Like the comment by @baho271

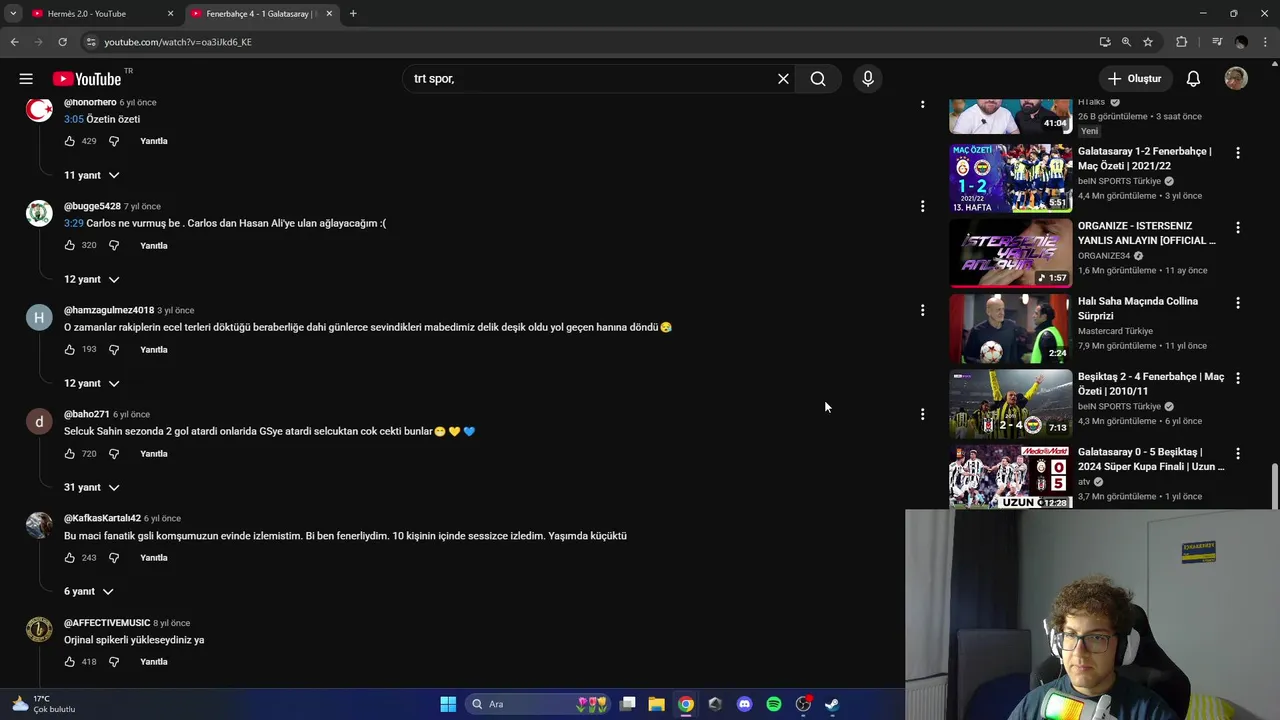tap(70, 453)
